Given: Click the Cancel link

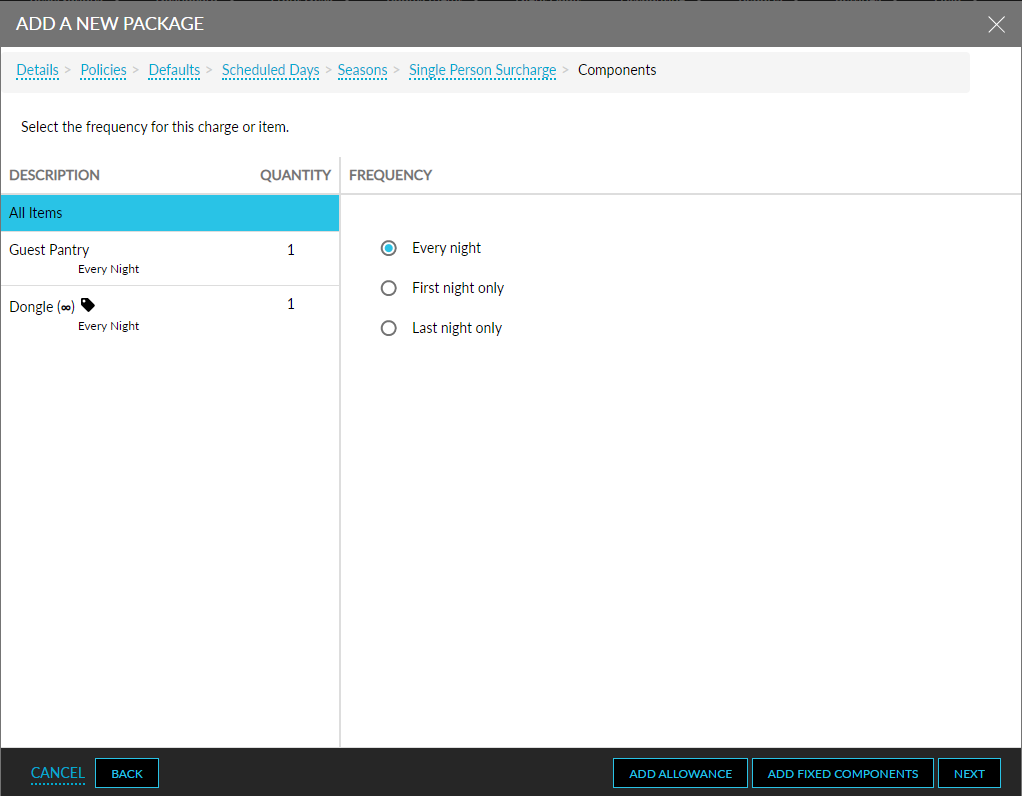Looking at the screenshot, I should 58,773.
